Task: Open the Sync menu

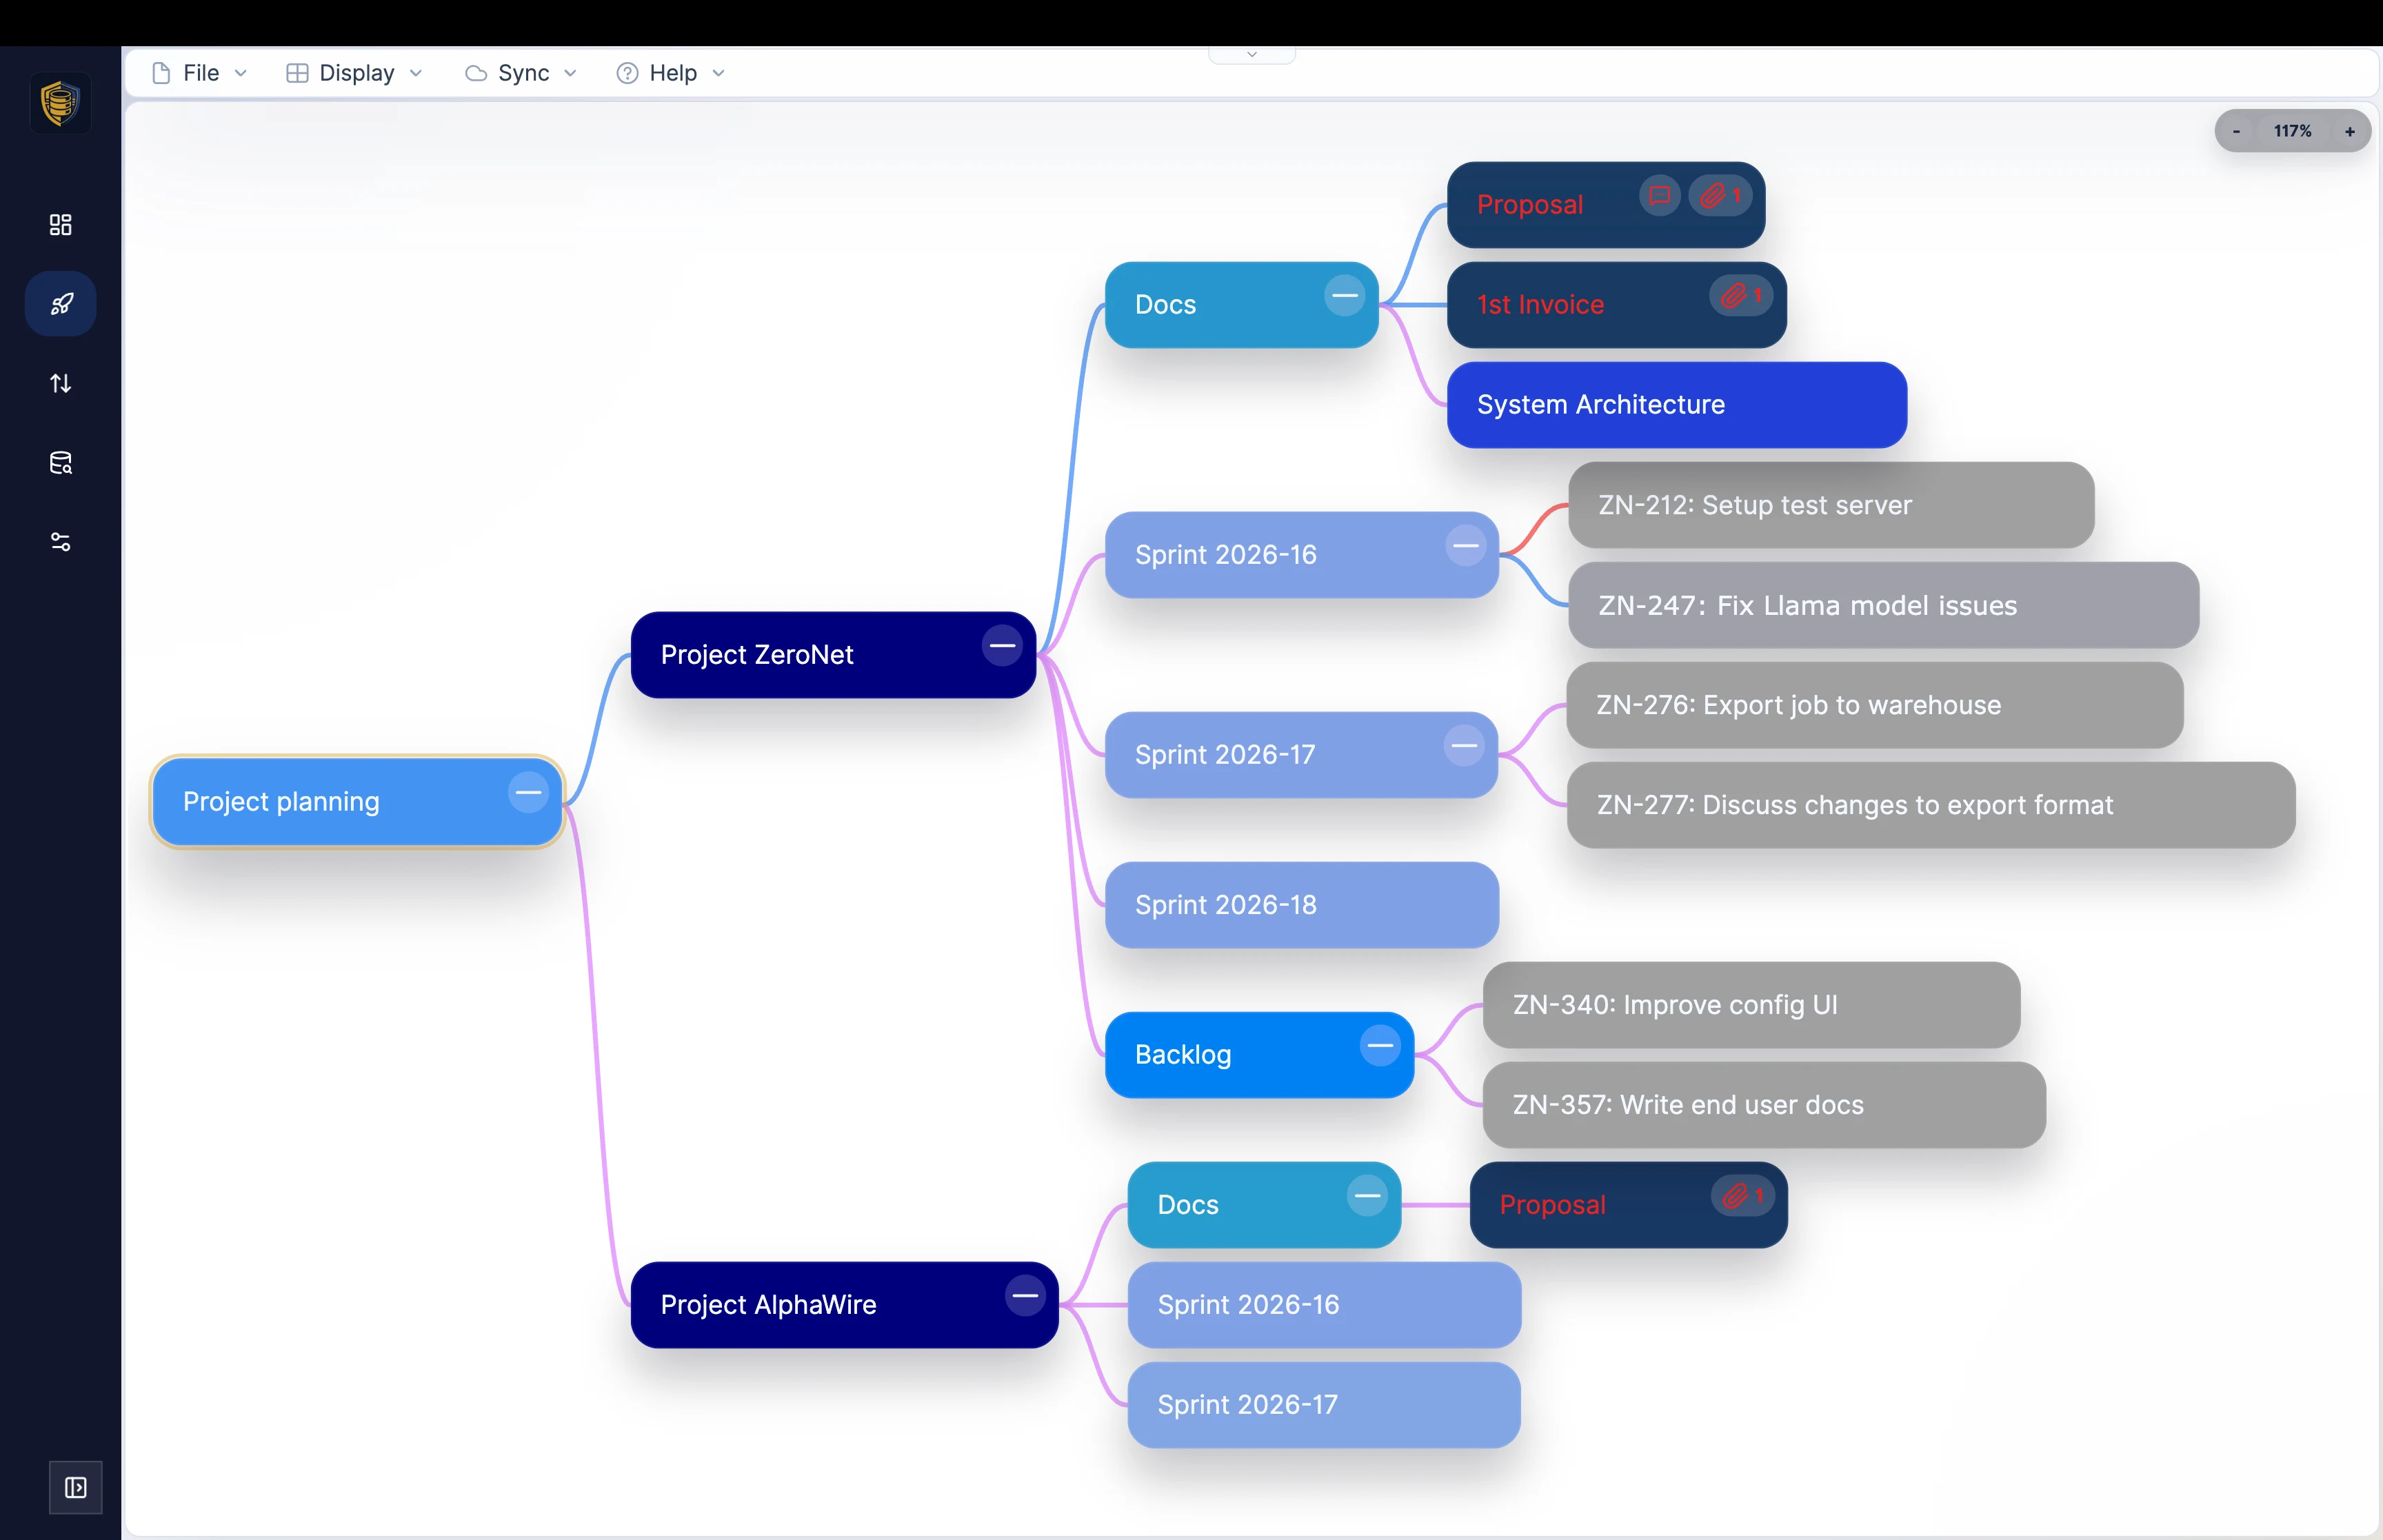Action: (x=521, y=73)
